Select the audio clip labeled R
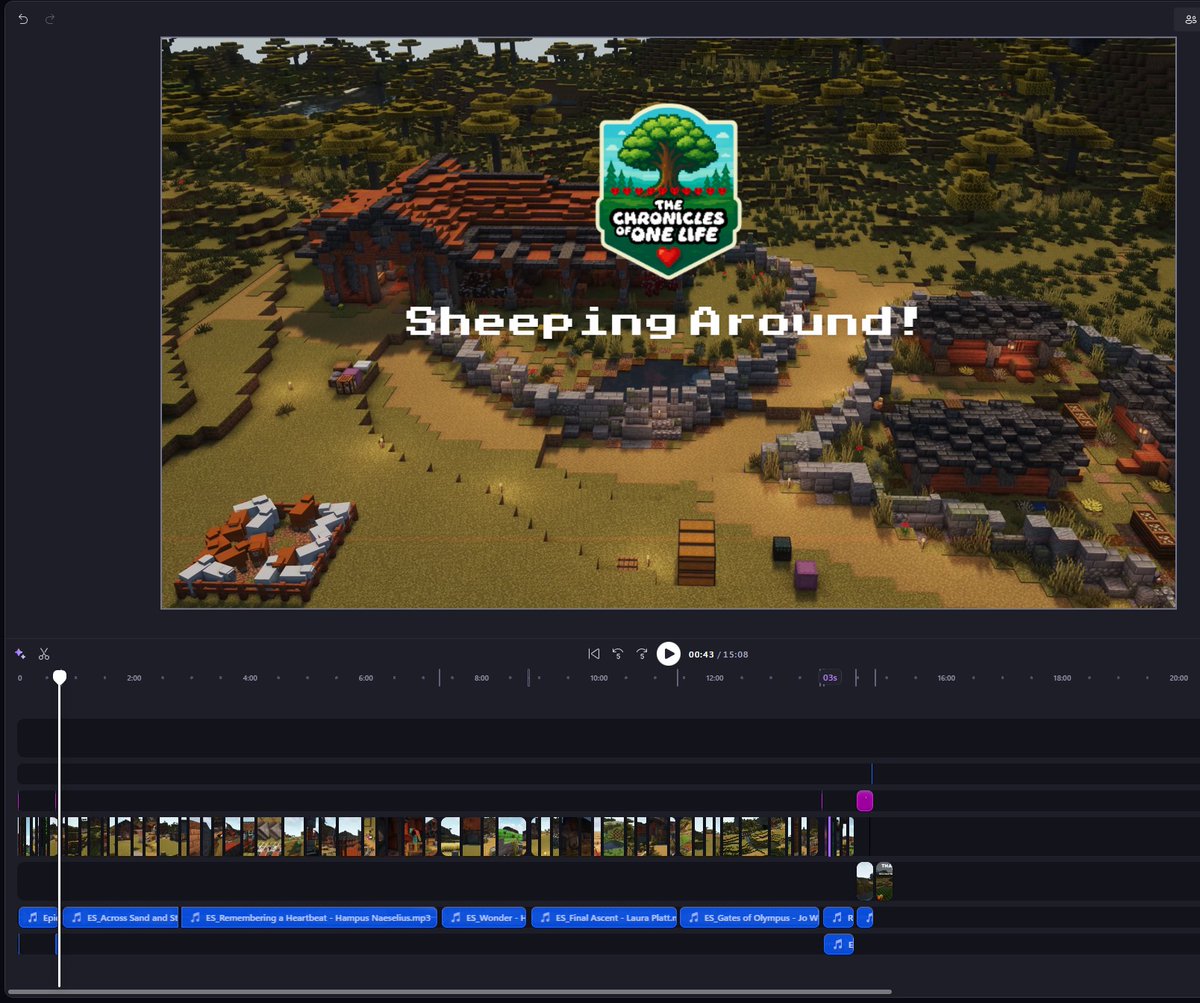The width and height of the screenshot is (1200, 1003). coord(839,917)
